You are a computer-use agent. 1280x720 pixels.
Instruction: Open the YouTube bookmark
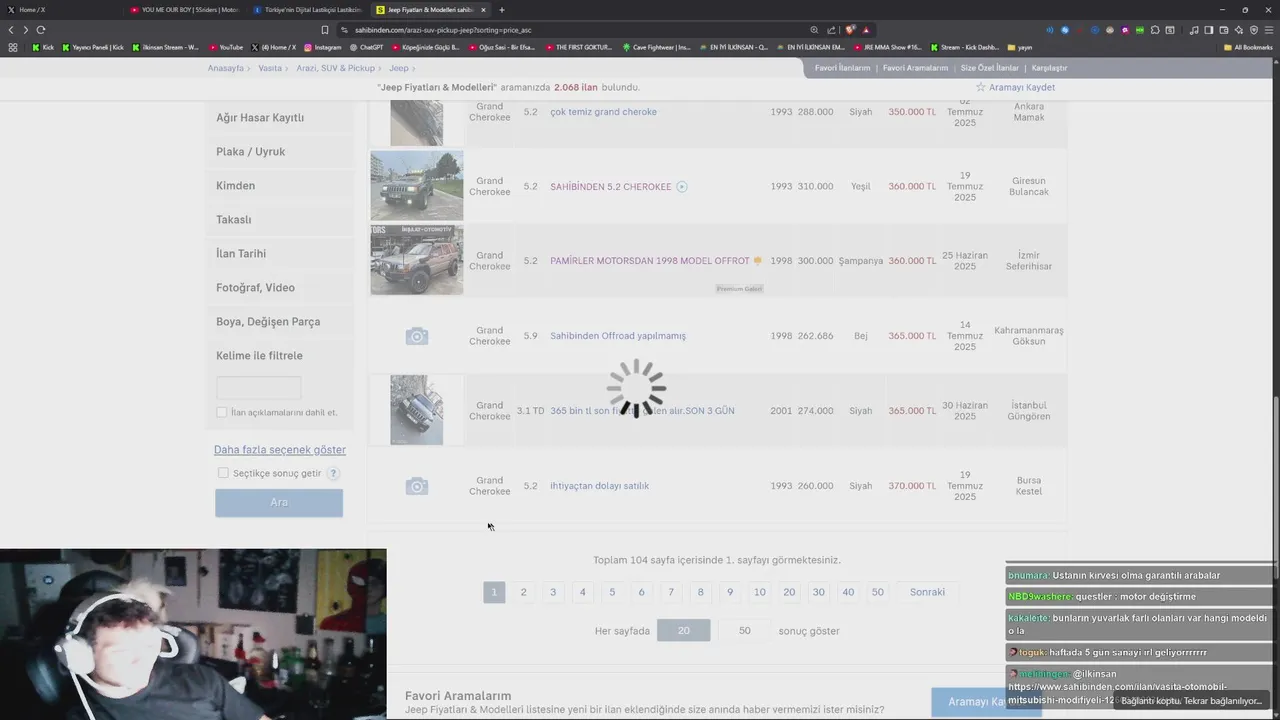[x=225, y=47]
